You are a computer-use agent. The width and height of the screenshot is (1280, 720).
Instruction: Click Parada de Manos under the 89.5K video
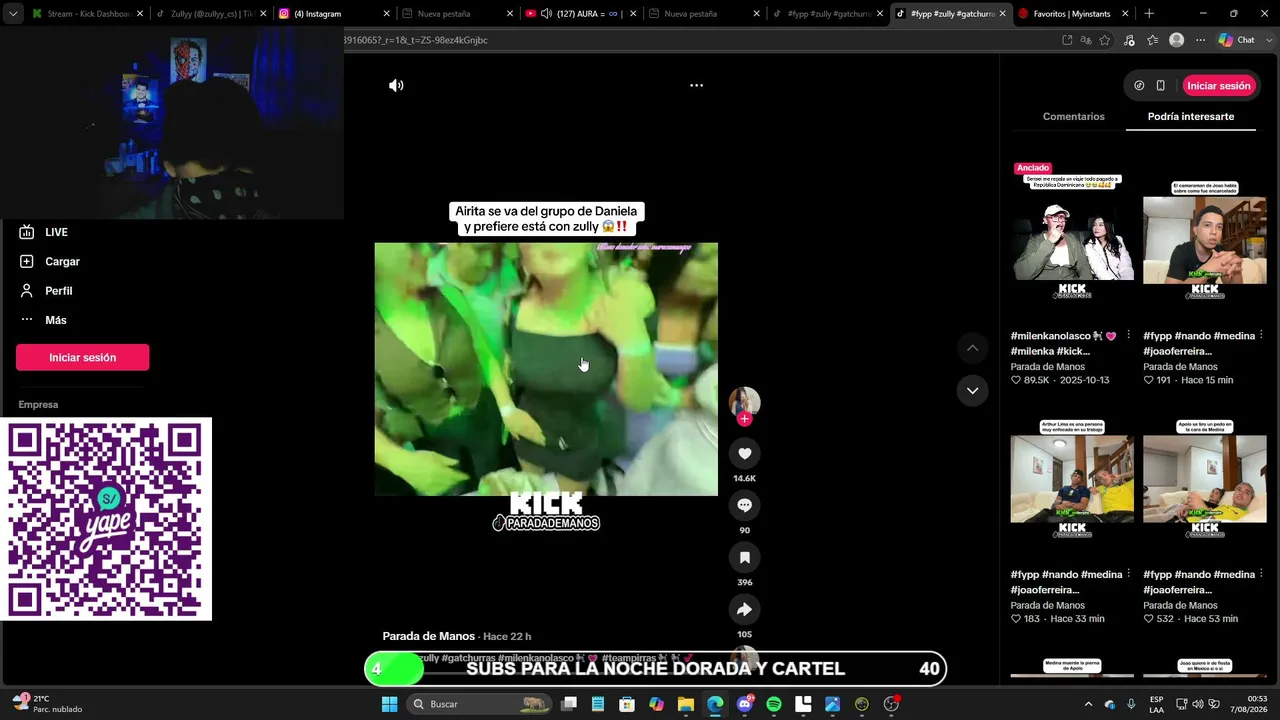click(1048, 367)
